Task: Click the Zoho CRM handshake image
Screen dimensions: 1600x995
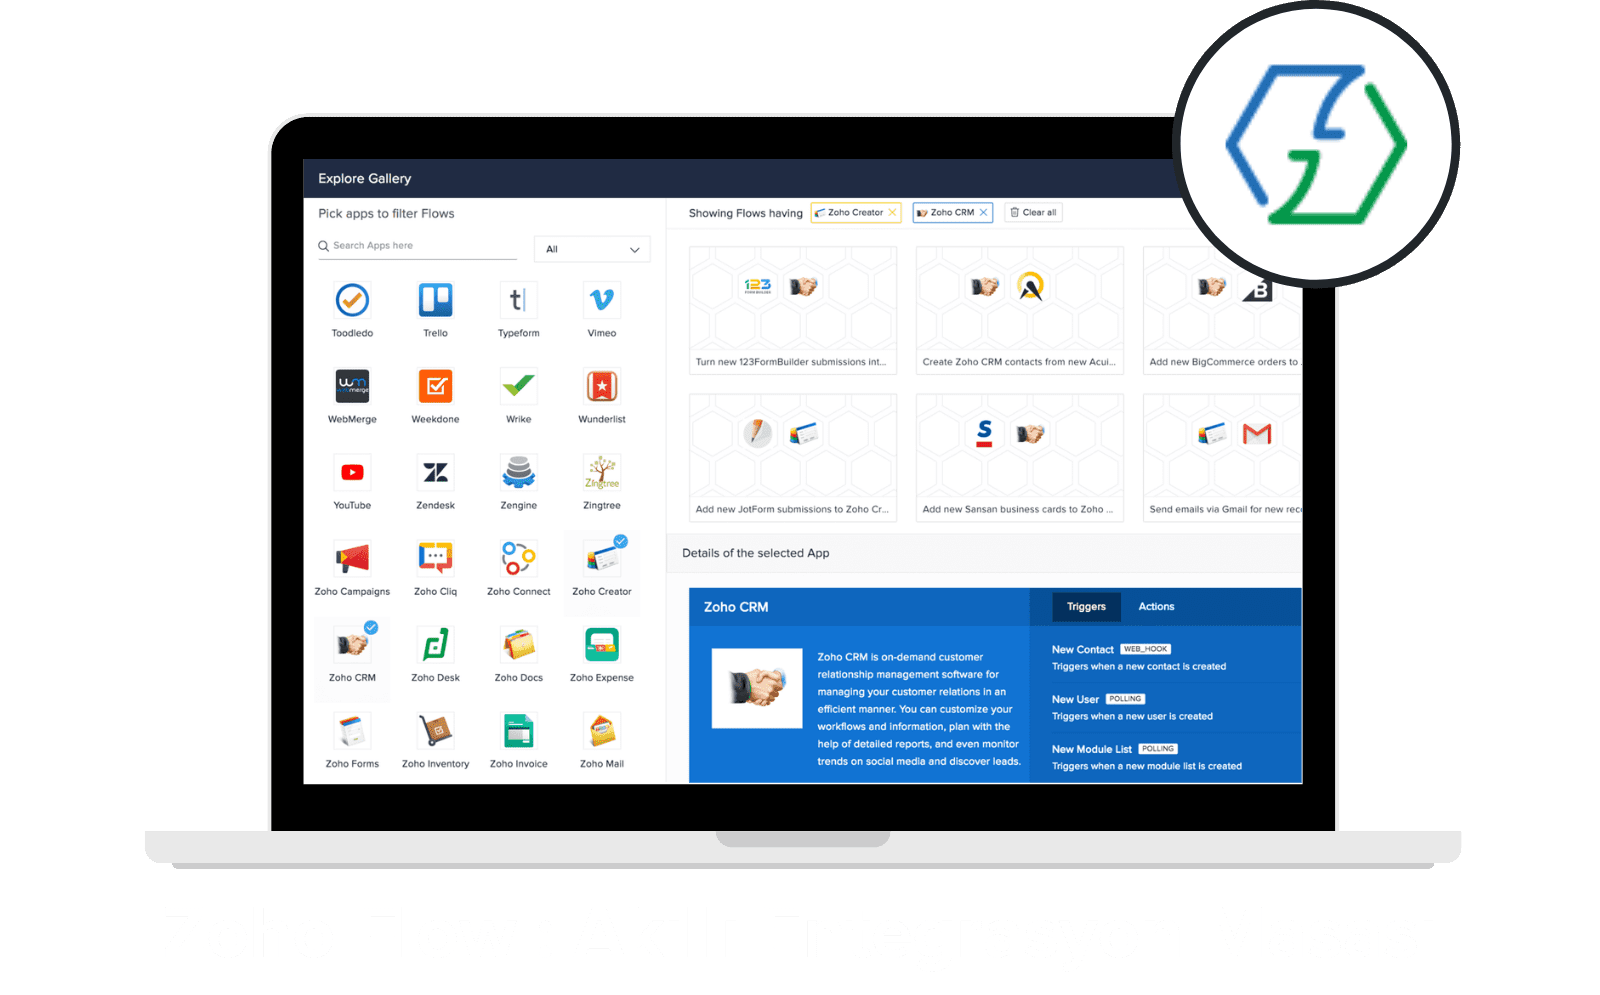Action: pos(756,688)
